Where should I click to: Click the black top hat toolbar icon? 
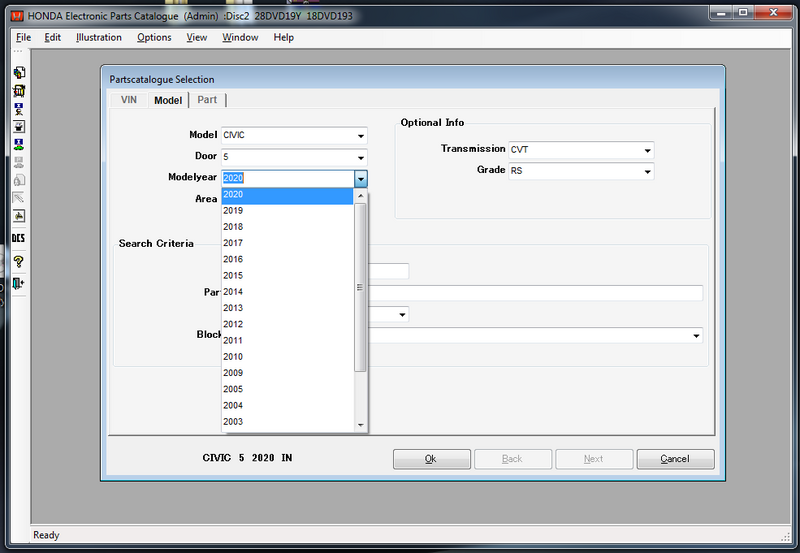tap(18, 127)
